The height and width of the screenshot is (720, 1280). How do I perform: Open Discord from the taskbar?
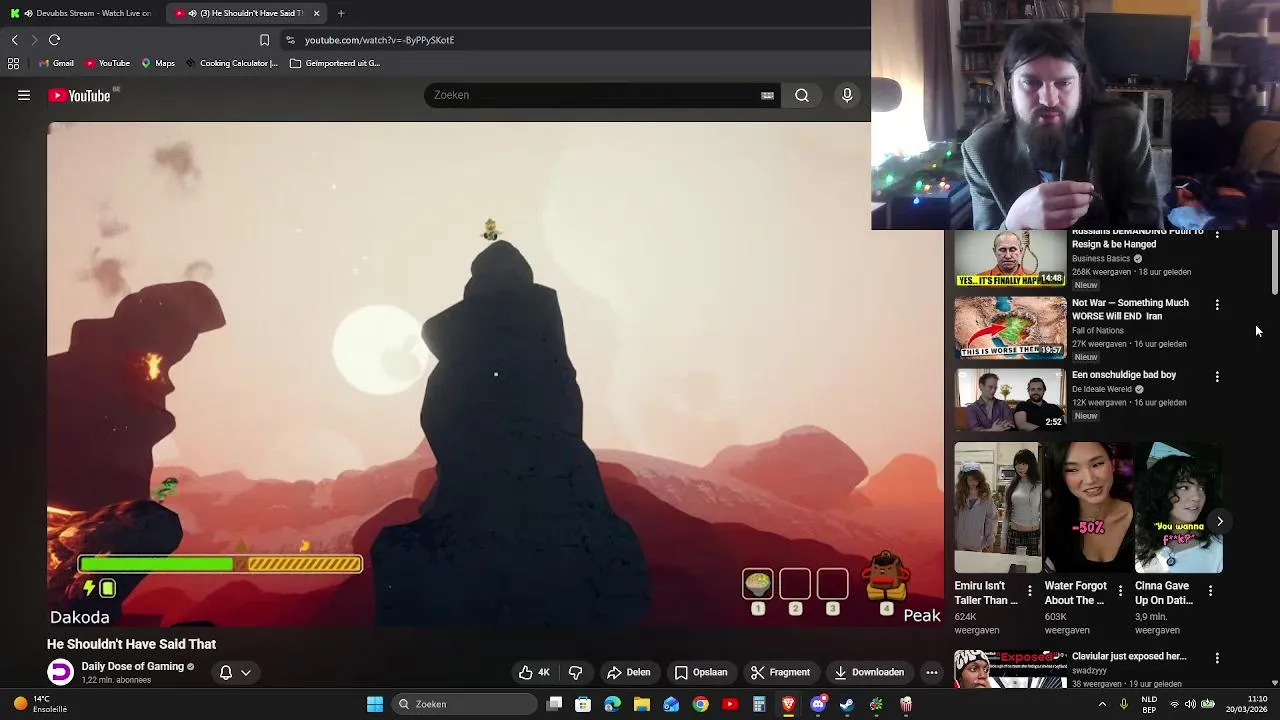(x=818, y=704)
